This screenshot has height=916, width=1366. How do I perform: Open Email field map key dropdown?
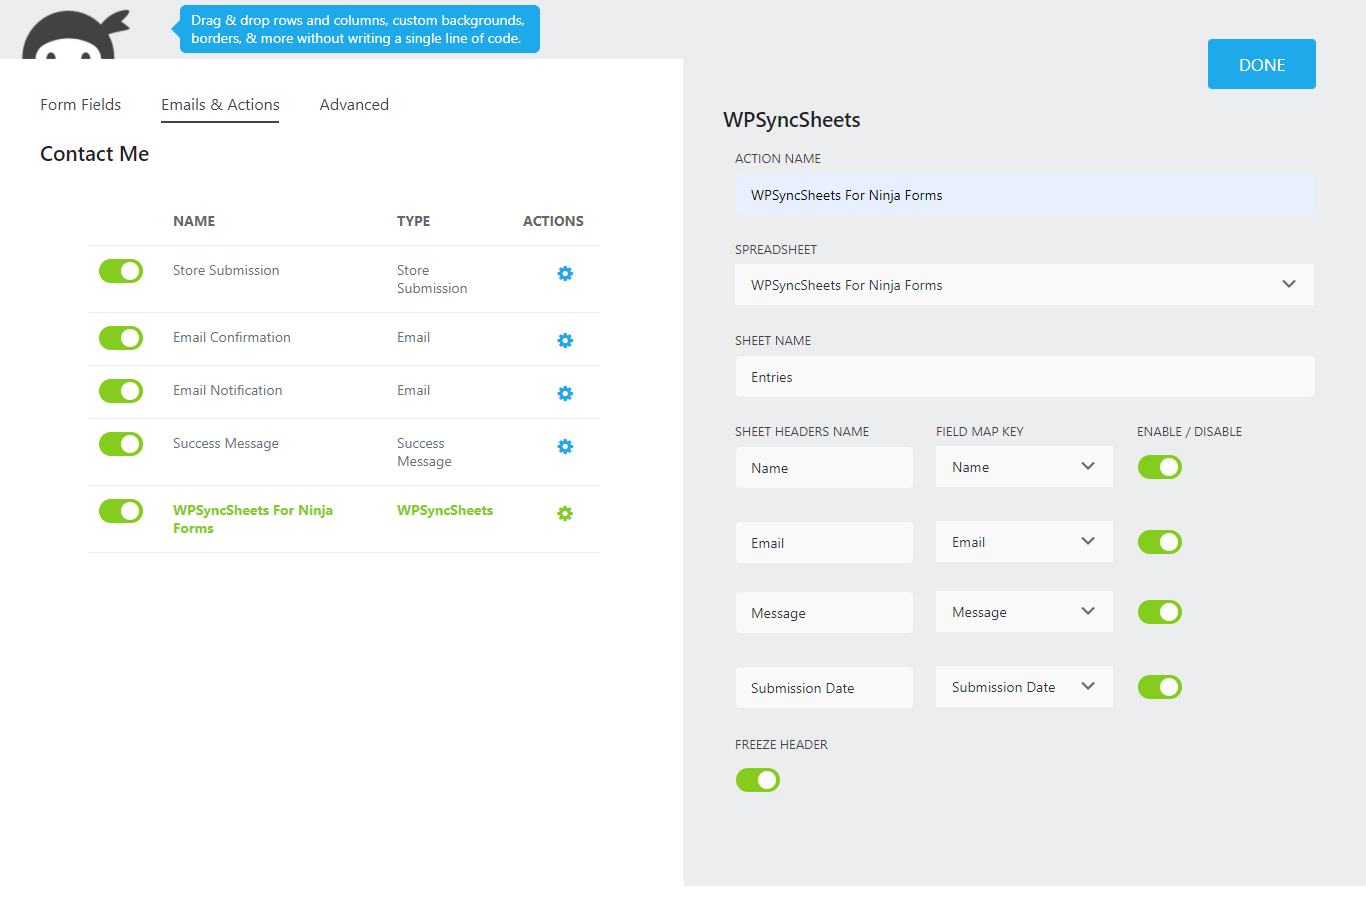coord(1024,542)
